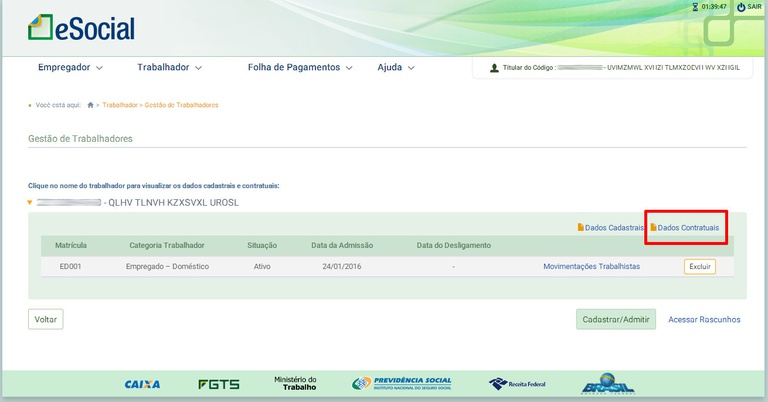Click the SAIR power icon

(741, 7)
